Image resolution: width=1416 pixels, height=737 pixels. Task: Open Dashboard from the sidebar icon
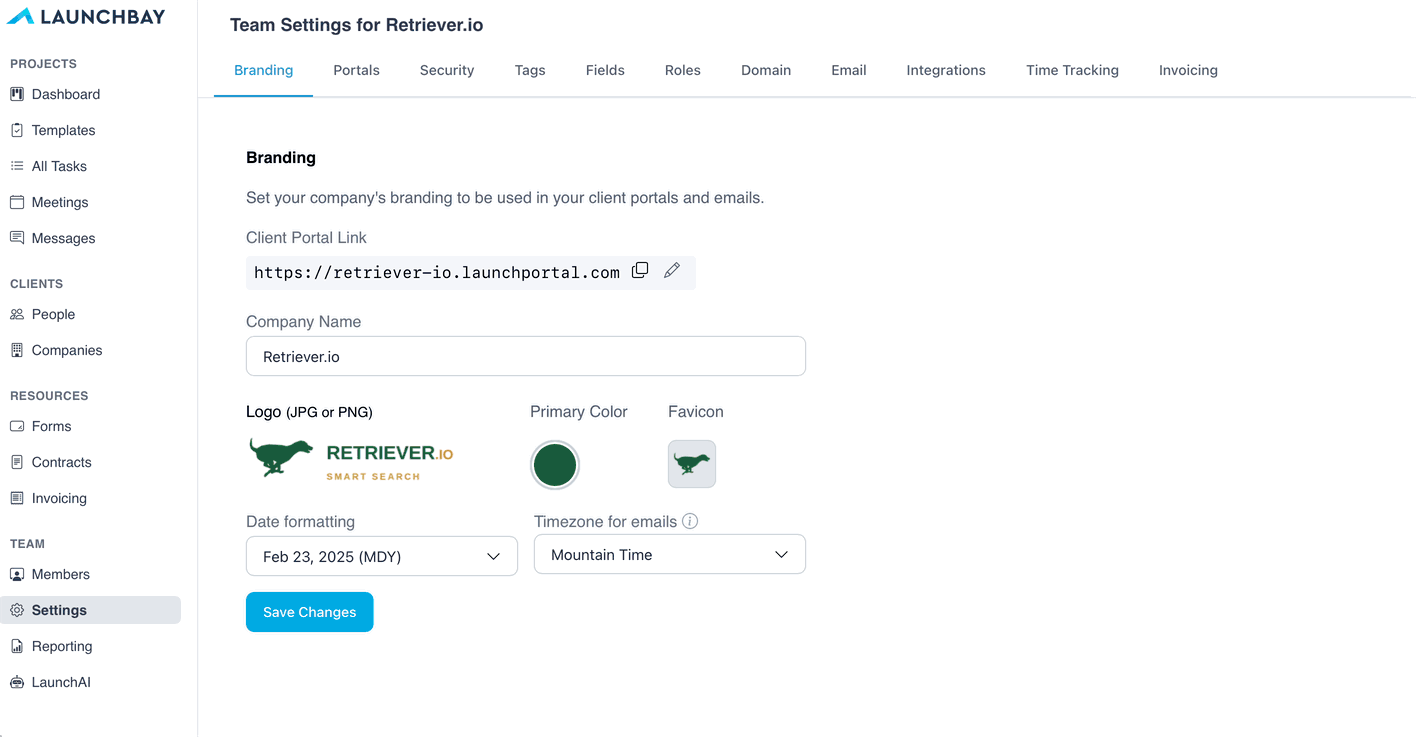17,94
